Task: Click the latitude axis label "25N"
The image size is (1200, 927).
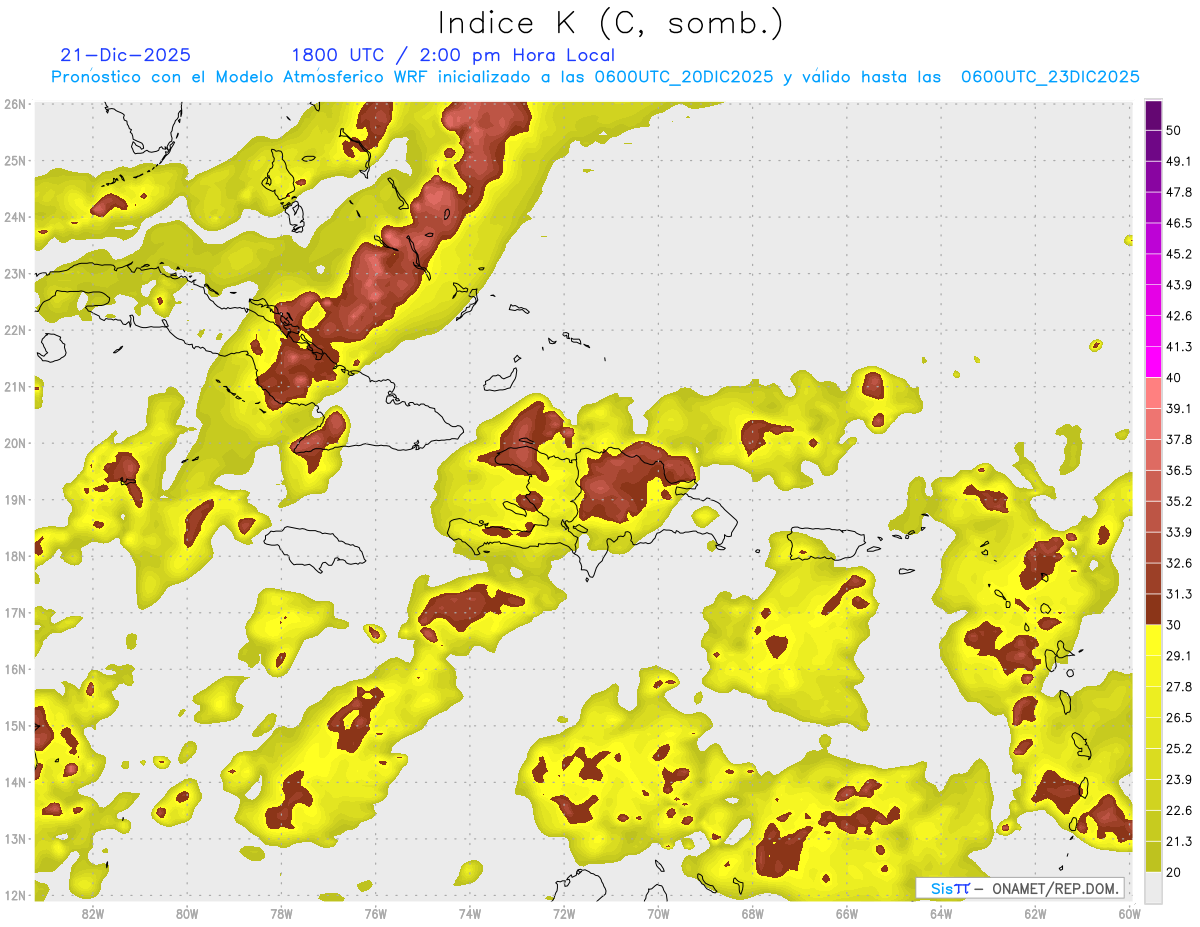Action: pyautogui.click(x=15, y=161)
